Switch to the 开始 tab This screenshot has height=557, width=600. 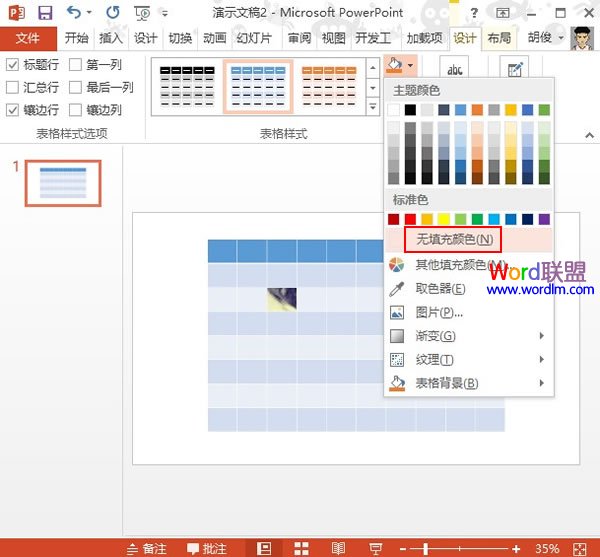pyautogui.click(x=76, y=38)
